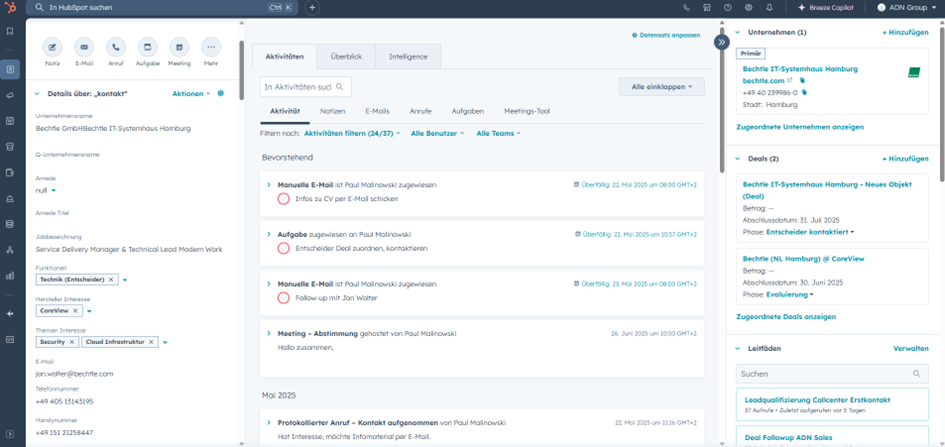The image size is (945, 447).
Task: Open the E-Mails sub-tab
Action: 377,111
